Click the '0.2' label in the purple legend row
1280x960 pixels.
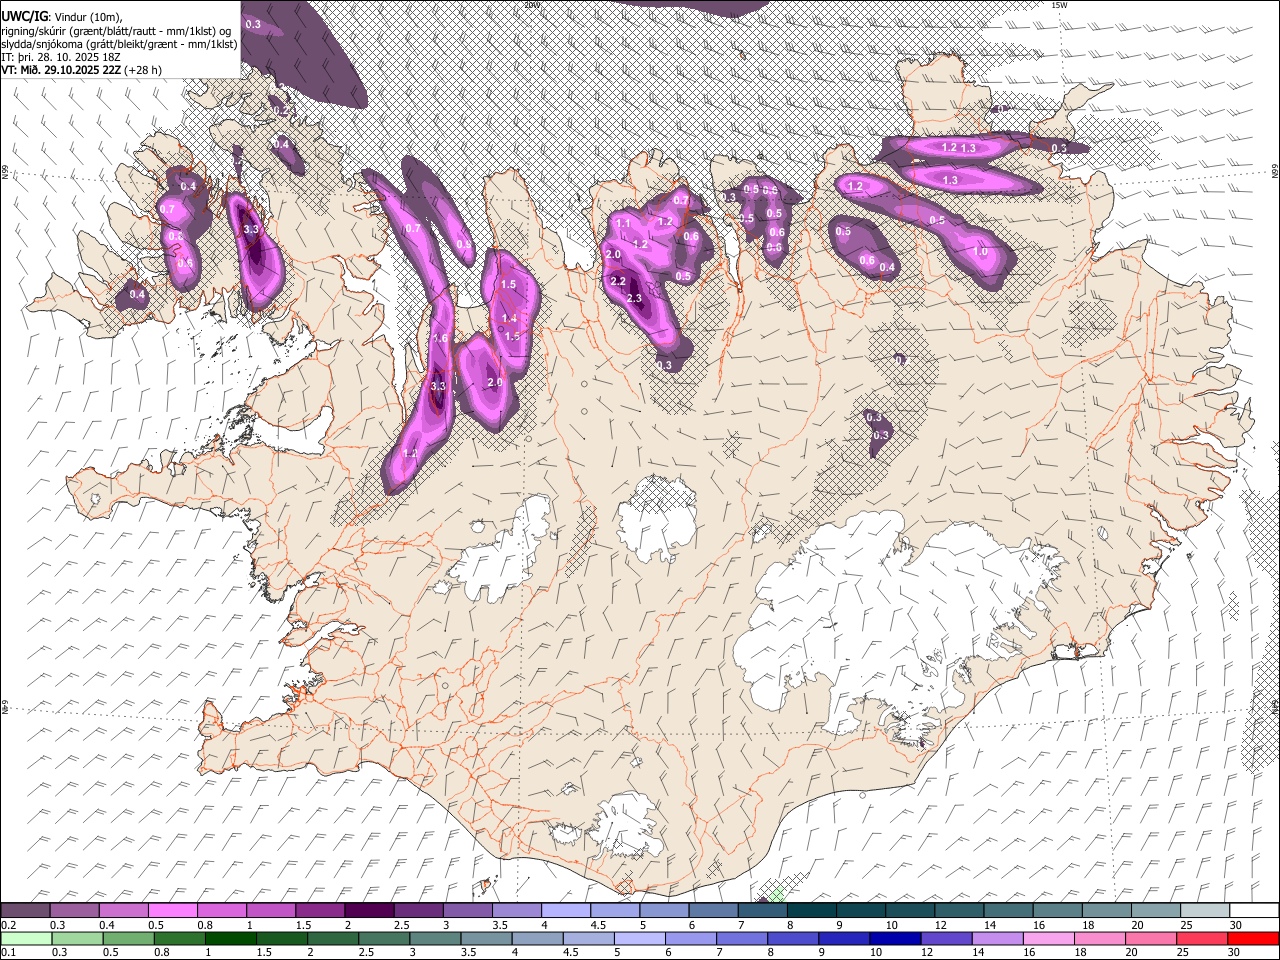pyautogui.click(x=8, y=925)
